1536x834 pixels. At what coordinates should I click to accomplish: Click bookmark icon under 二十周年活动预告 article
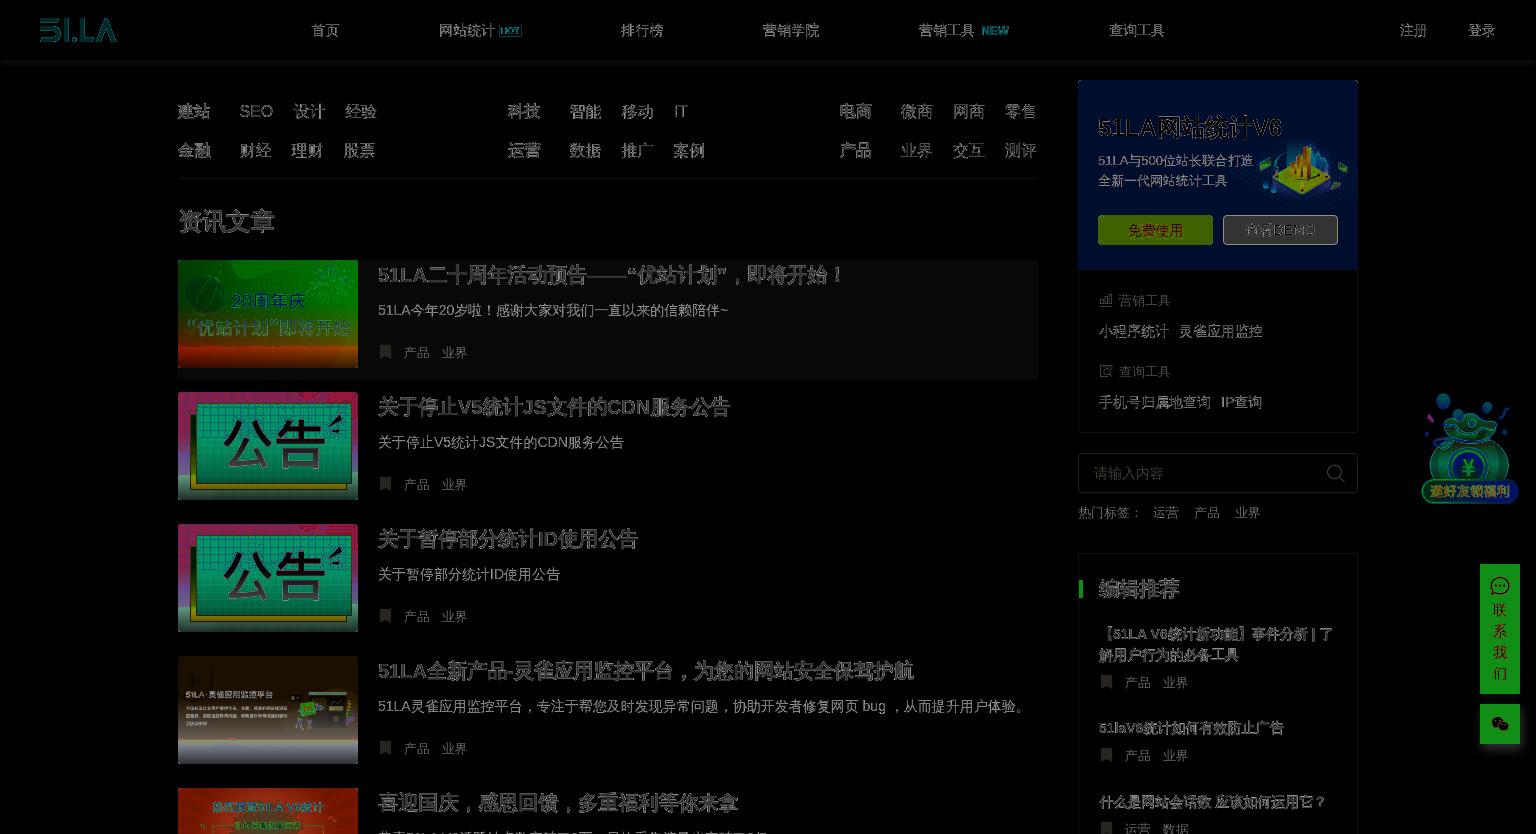pos(385,352)
